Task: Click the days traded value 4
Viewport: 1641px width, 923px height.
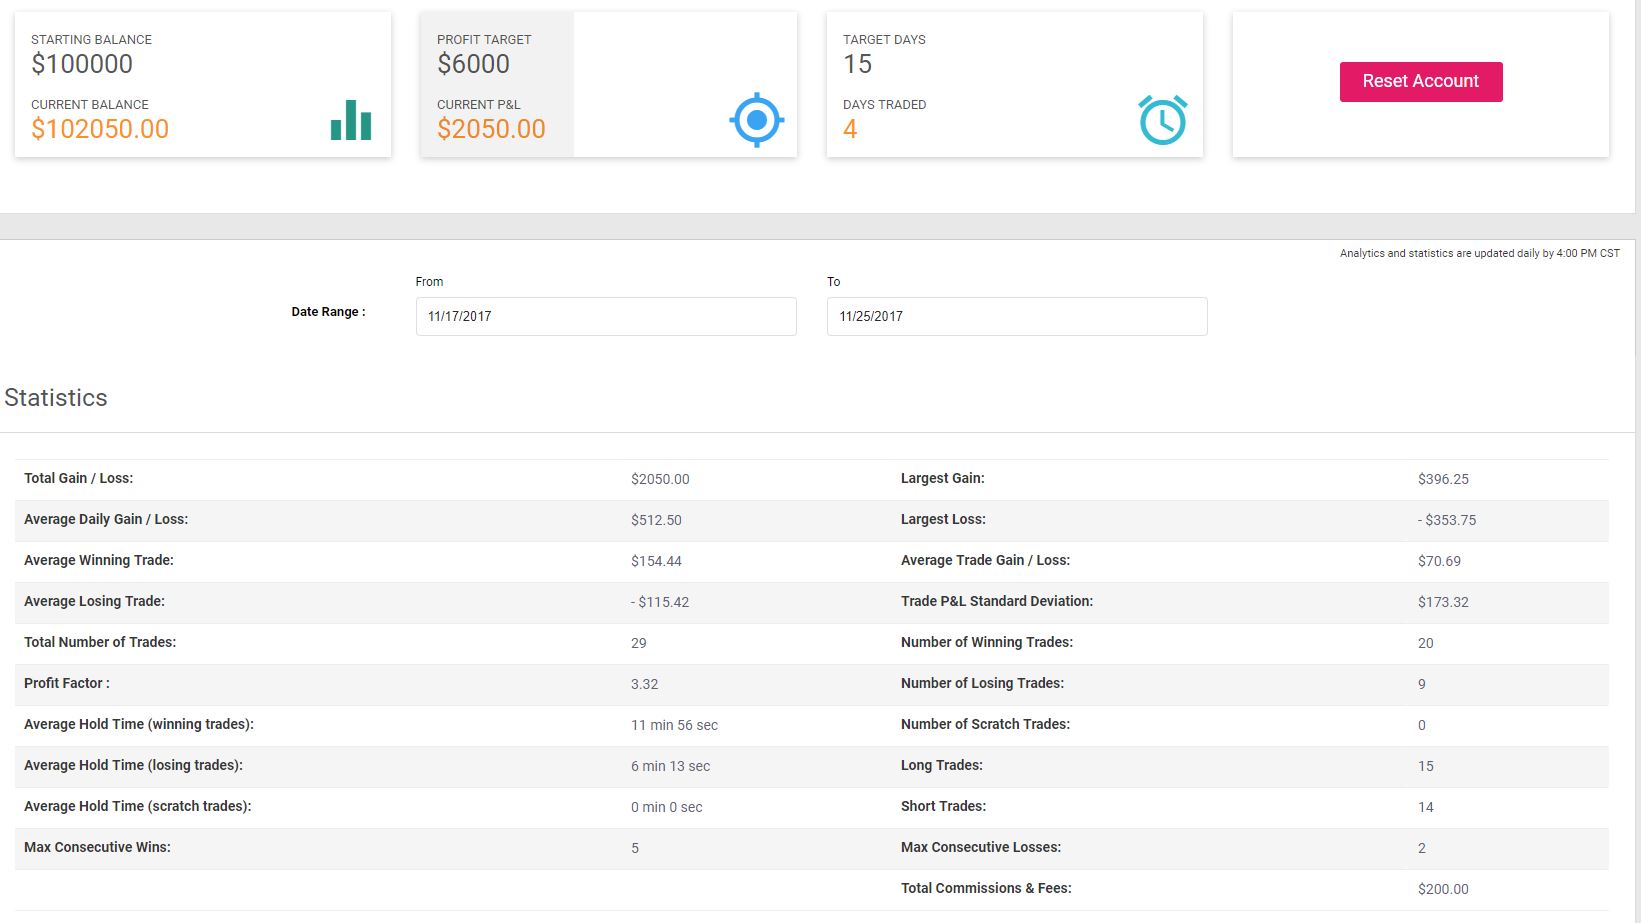Action: pyautogui.click(x=850, y=129)
